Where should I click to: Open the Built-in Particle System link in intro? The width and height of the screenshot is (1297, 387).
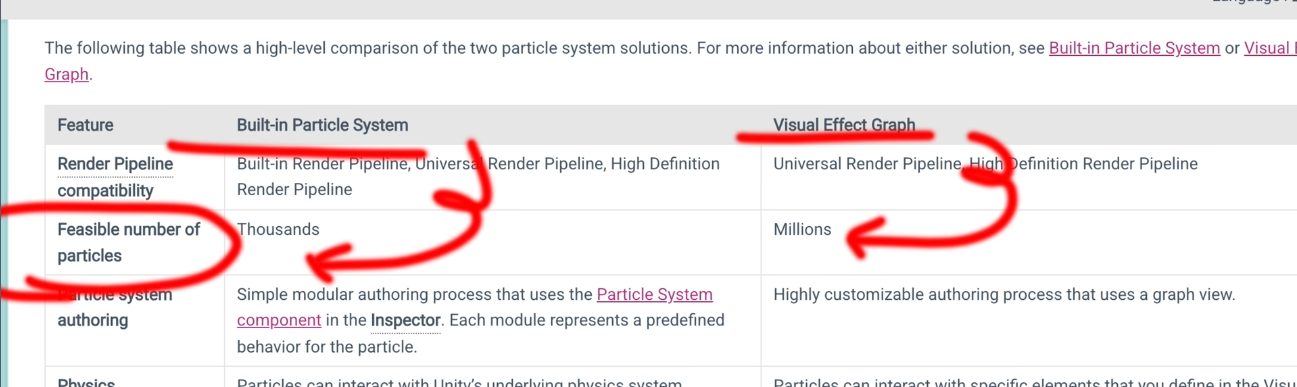pos(1134,48)
